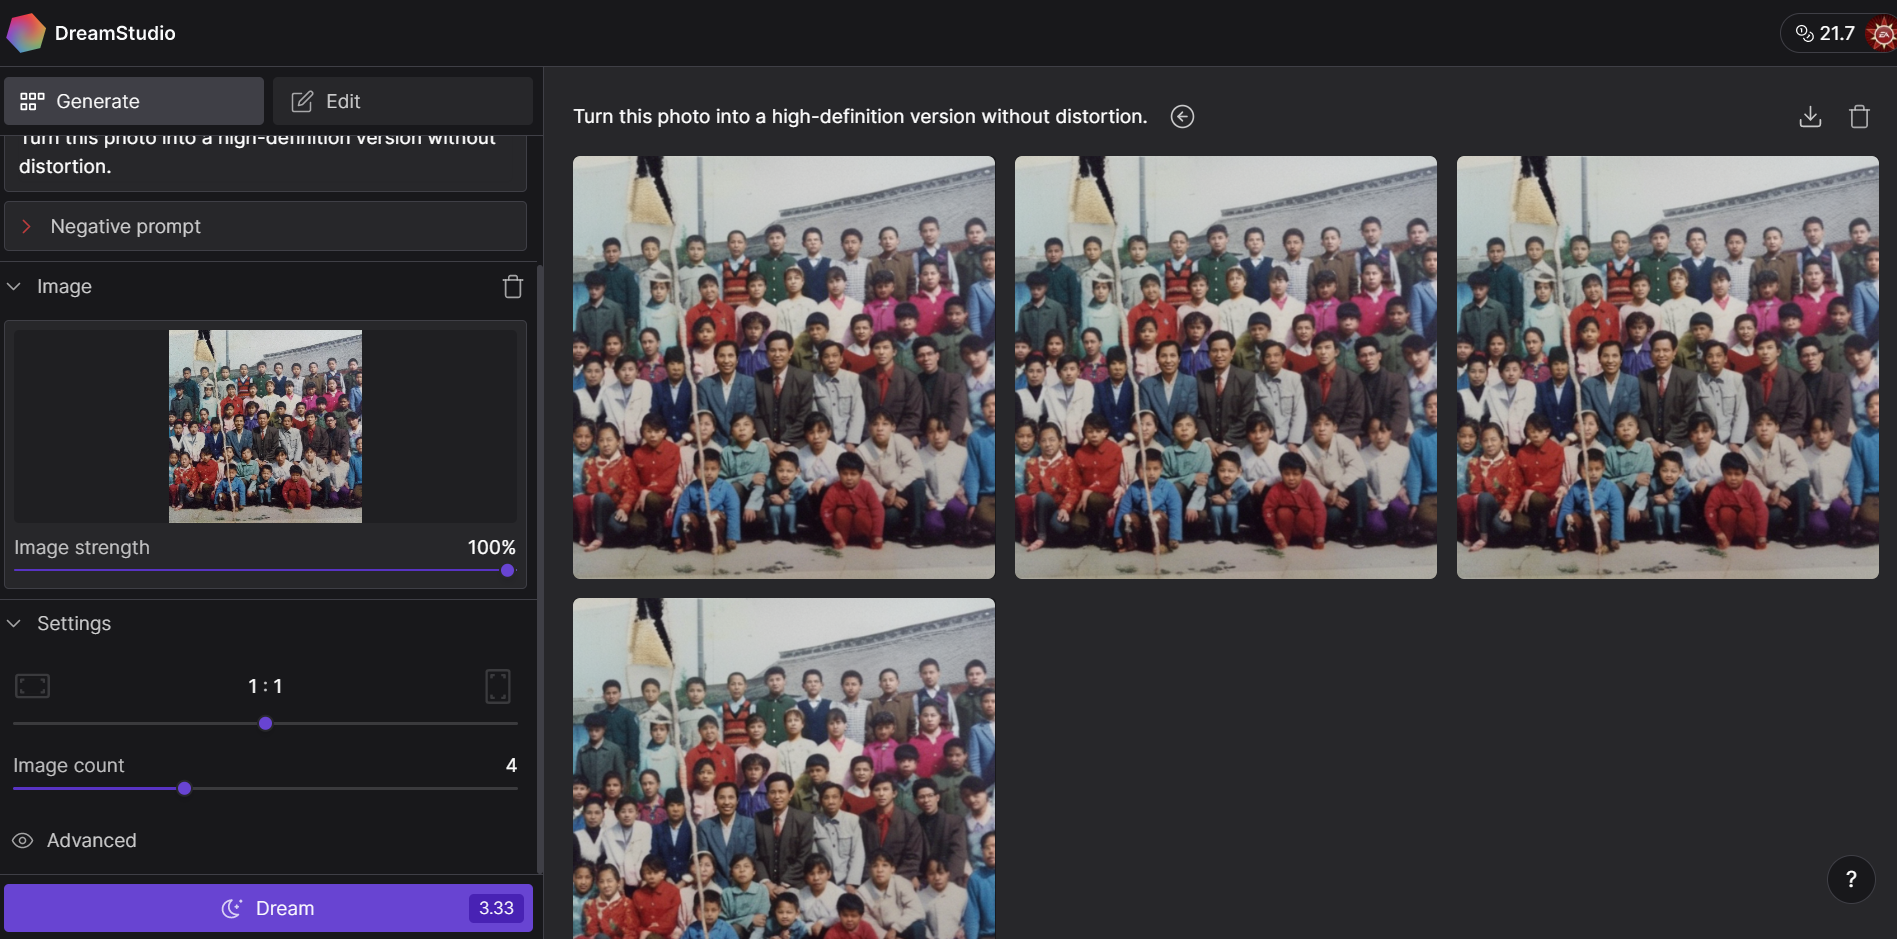Screen dimensions: 1897x939
Task: Click the generation prompt heading text
Action: pos(860,117)
